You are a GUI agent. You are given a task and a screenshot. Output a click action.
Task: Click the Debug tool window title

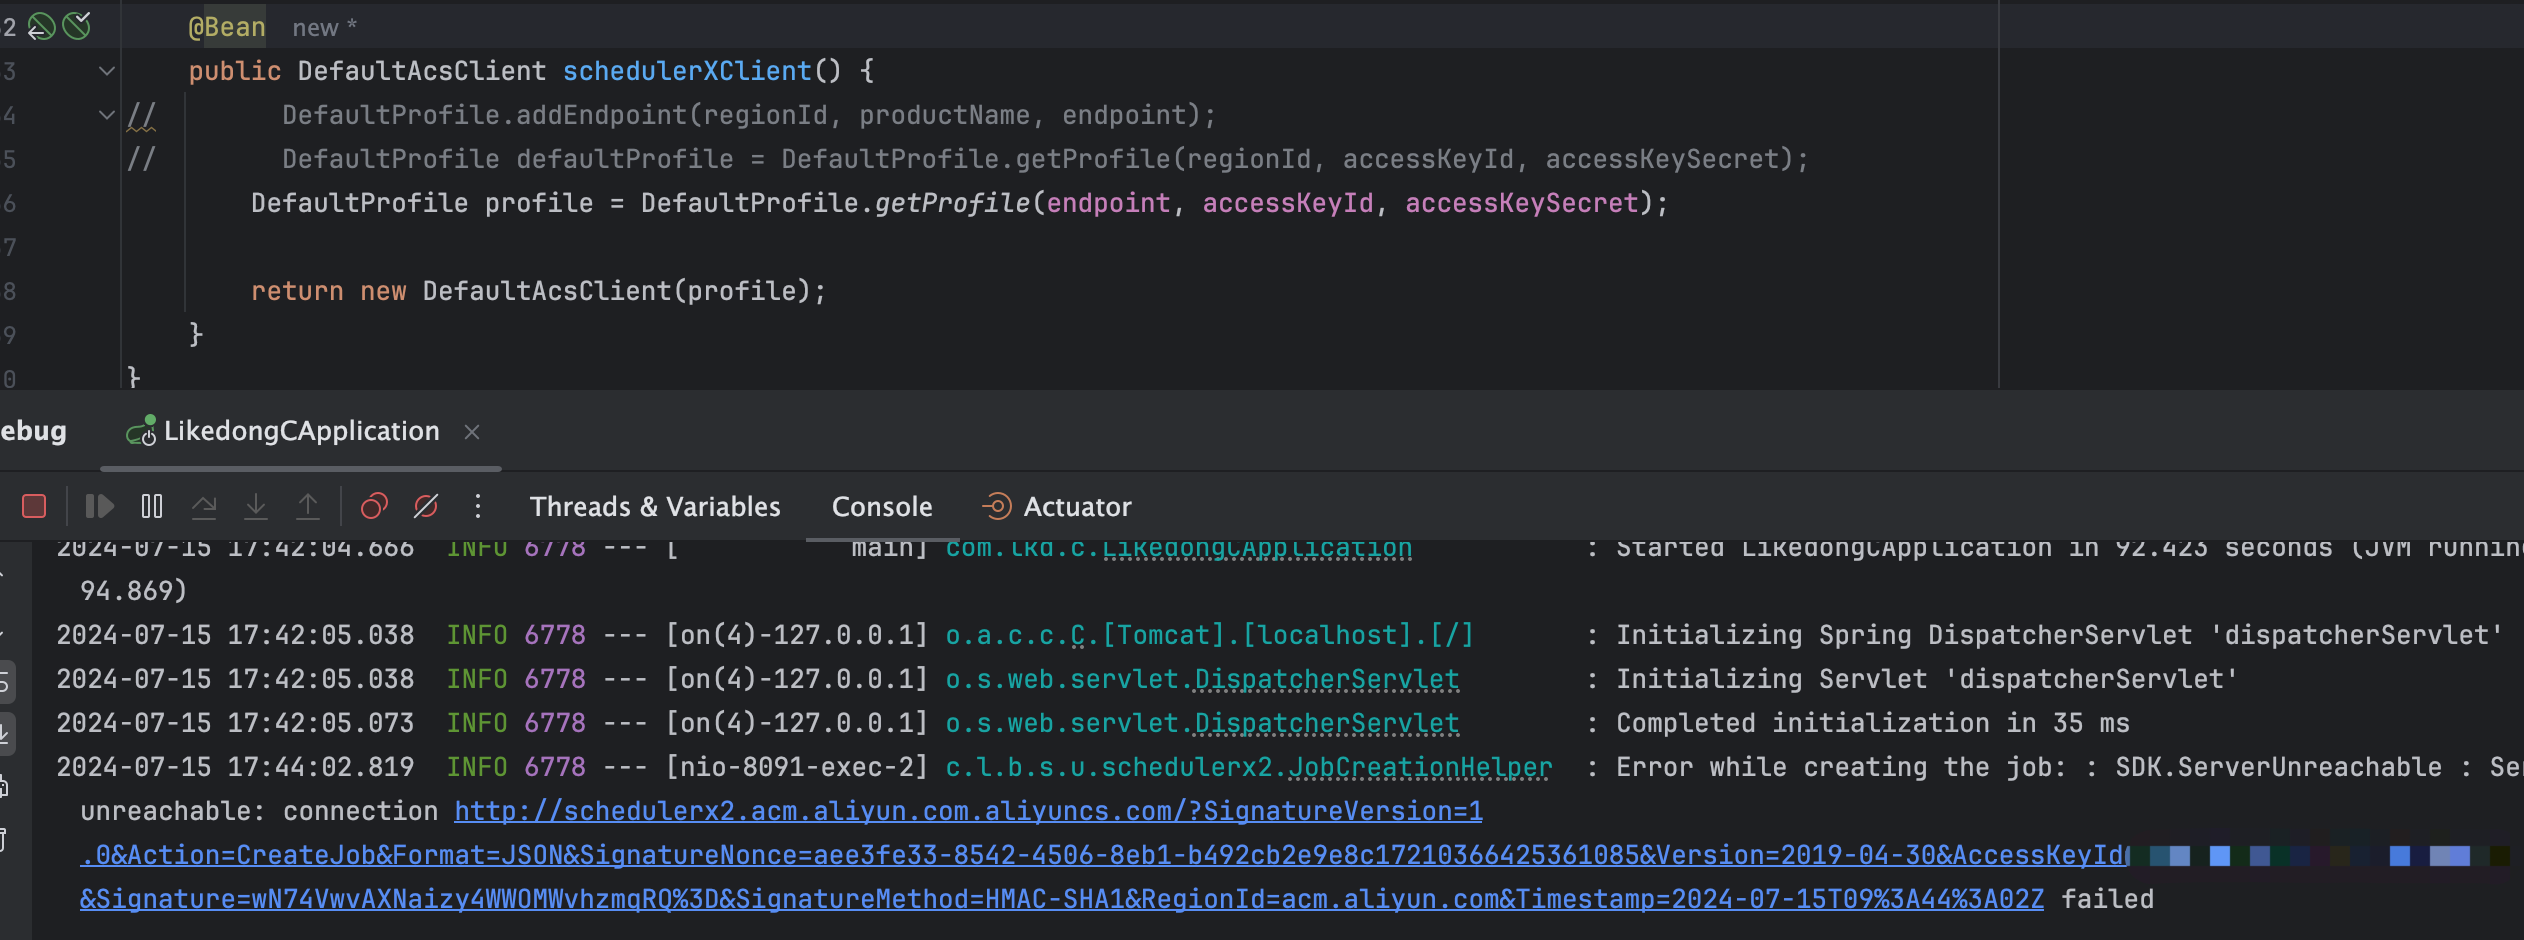[x=33, y=431]
